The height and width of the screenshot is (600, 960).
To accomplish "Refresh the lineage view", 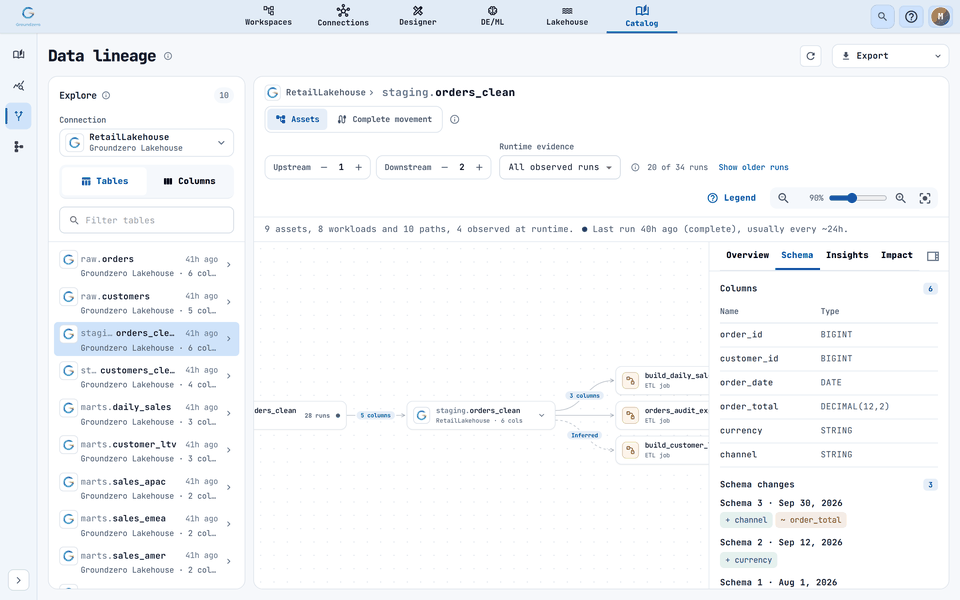I will [811, 56].
